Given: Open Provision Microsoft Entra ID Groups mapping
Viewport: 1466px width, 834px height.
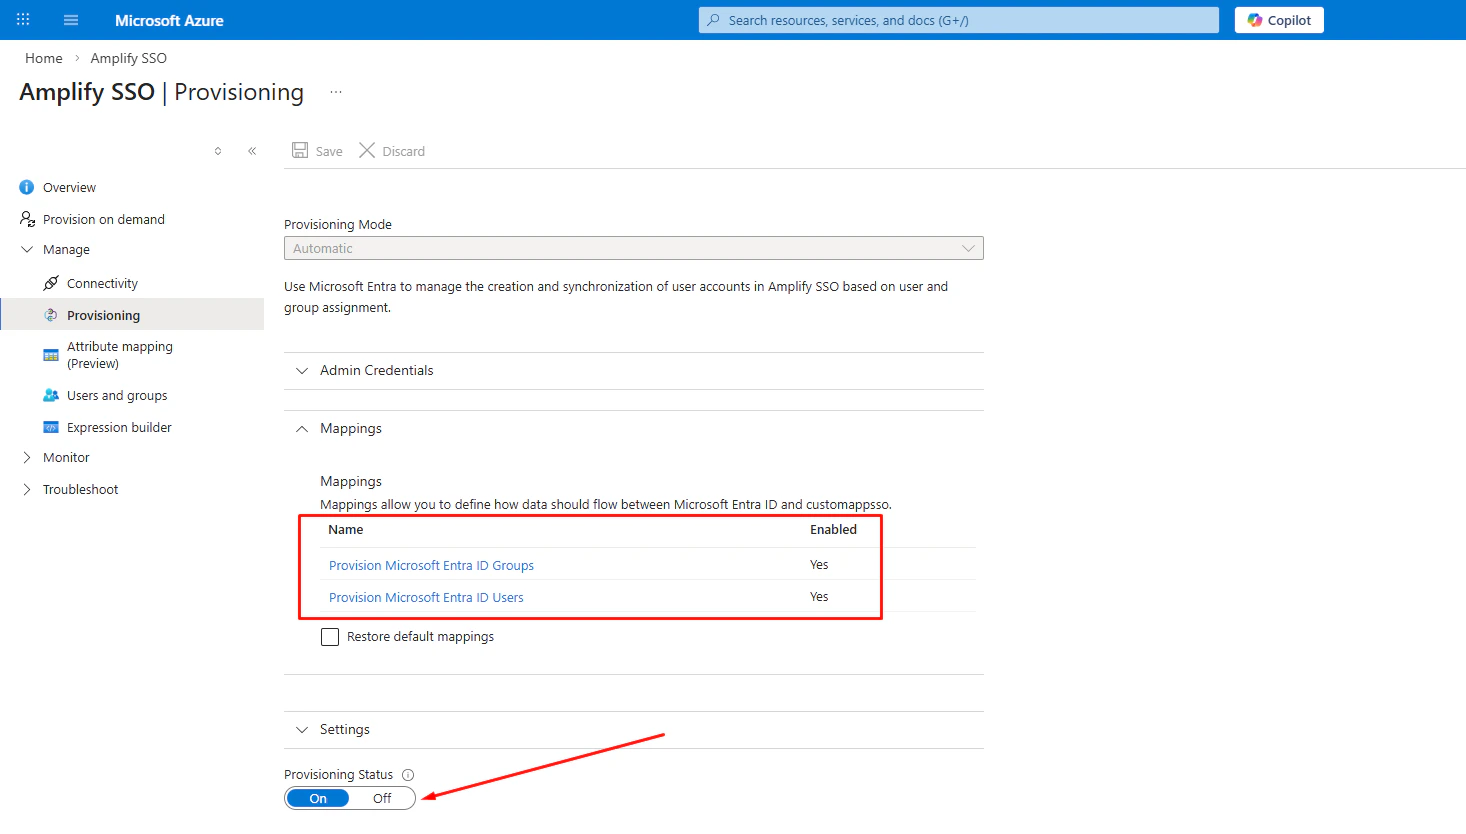Looking at the screenshot, I should pos(431,565).
